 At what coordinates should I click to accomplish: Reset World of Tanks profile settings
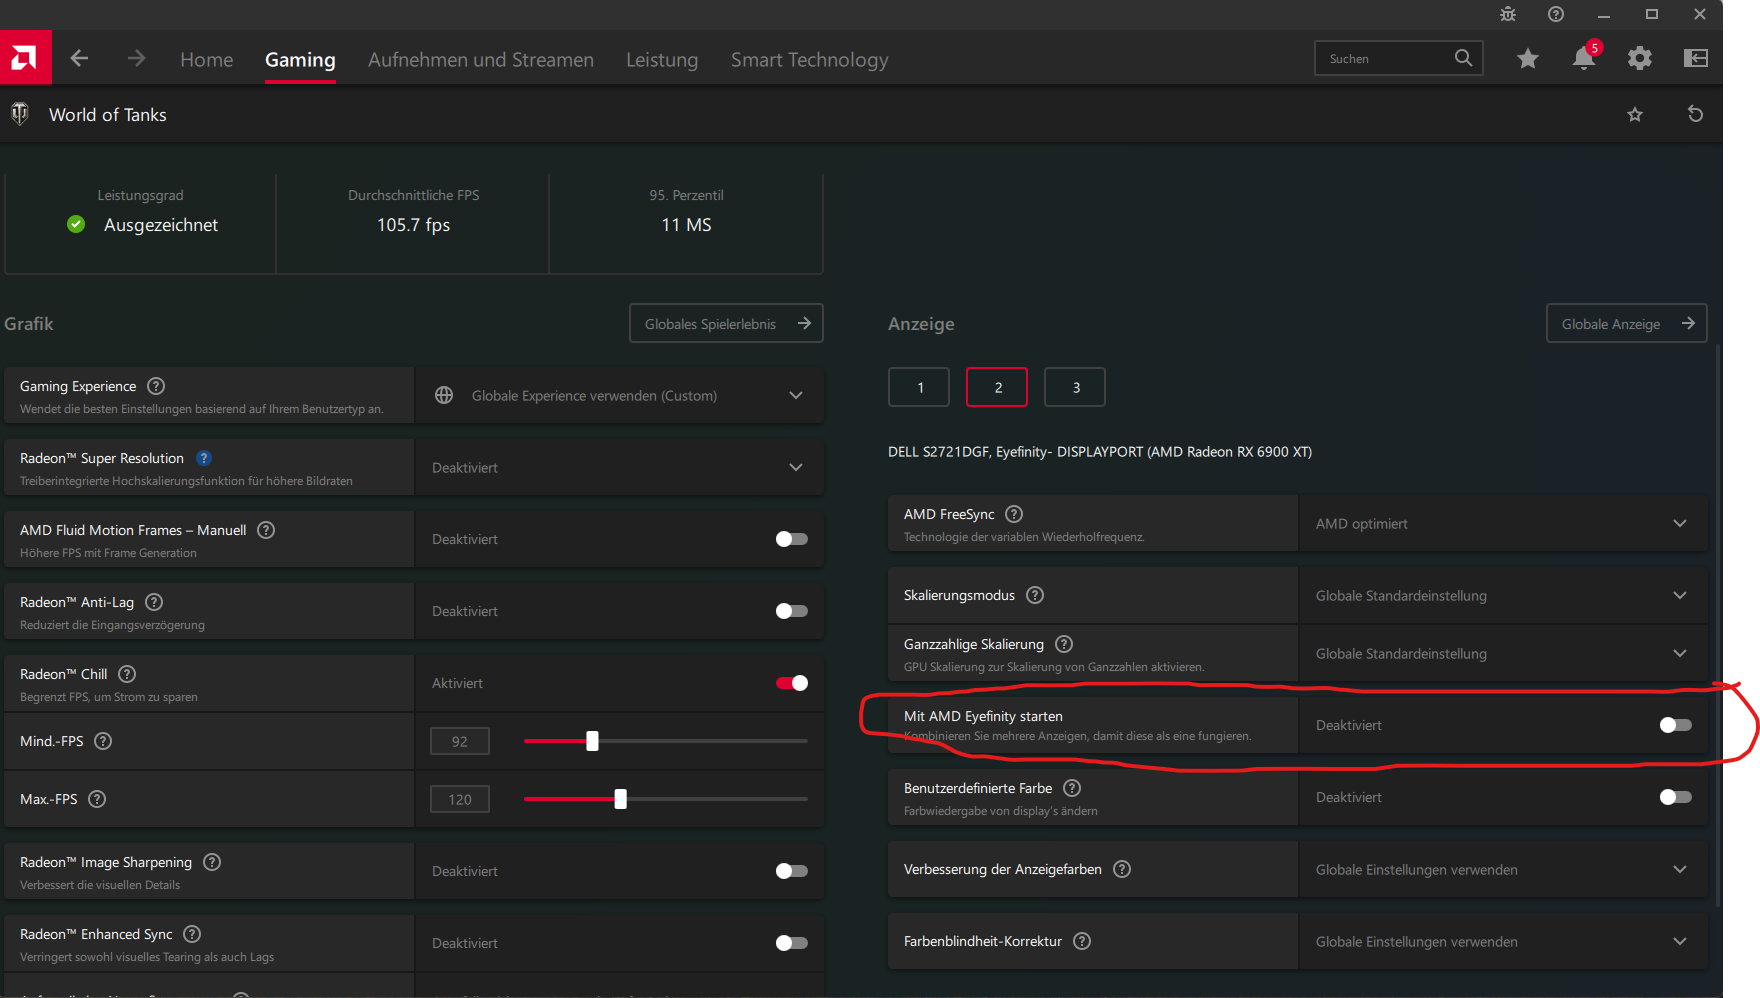coord(1695,114)
